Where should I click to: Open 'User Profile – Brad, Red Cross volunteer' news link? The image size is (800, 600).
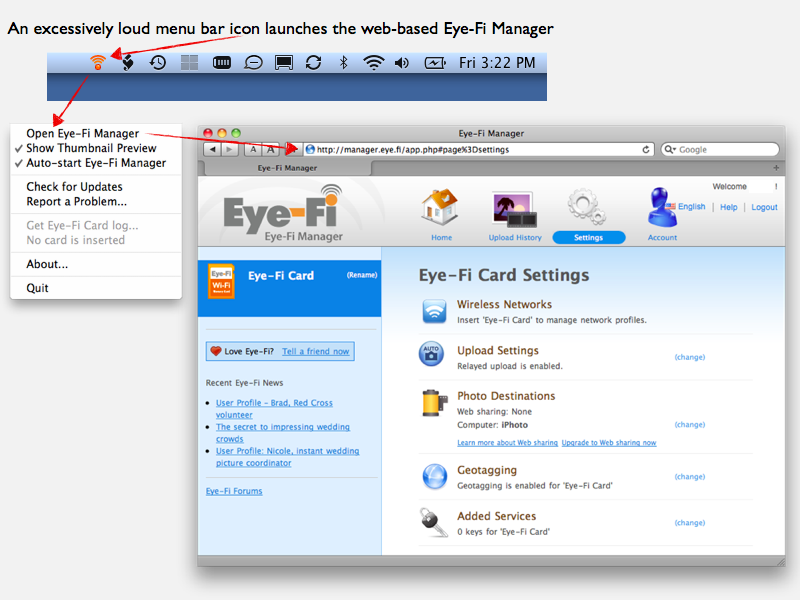[274, 409]
